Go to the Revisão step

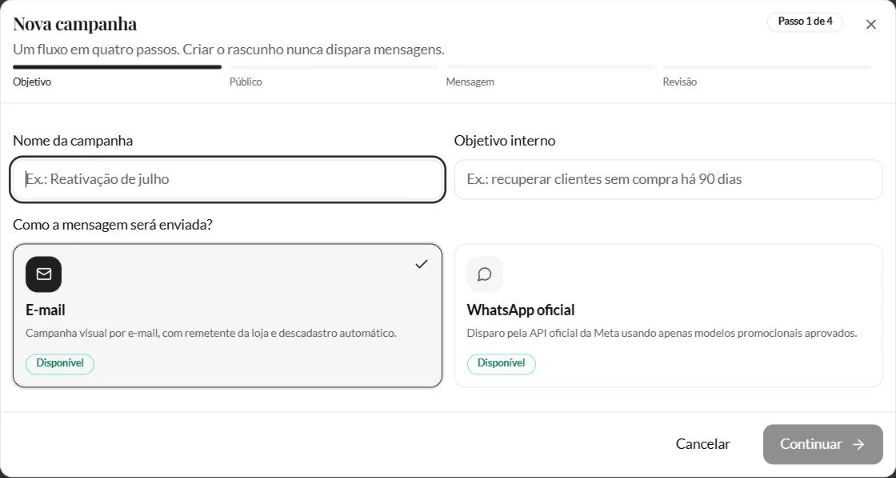click(x=680, y=82)
